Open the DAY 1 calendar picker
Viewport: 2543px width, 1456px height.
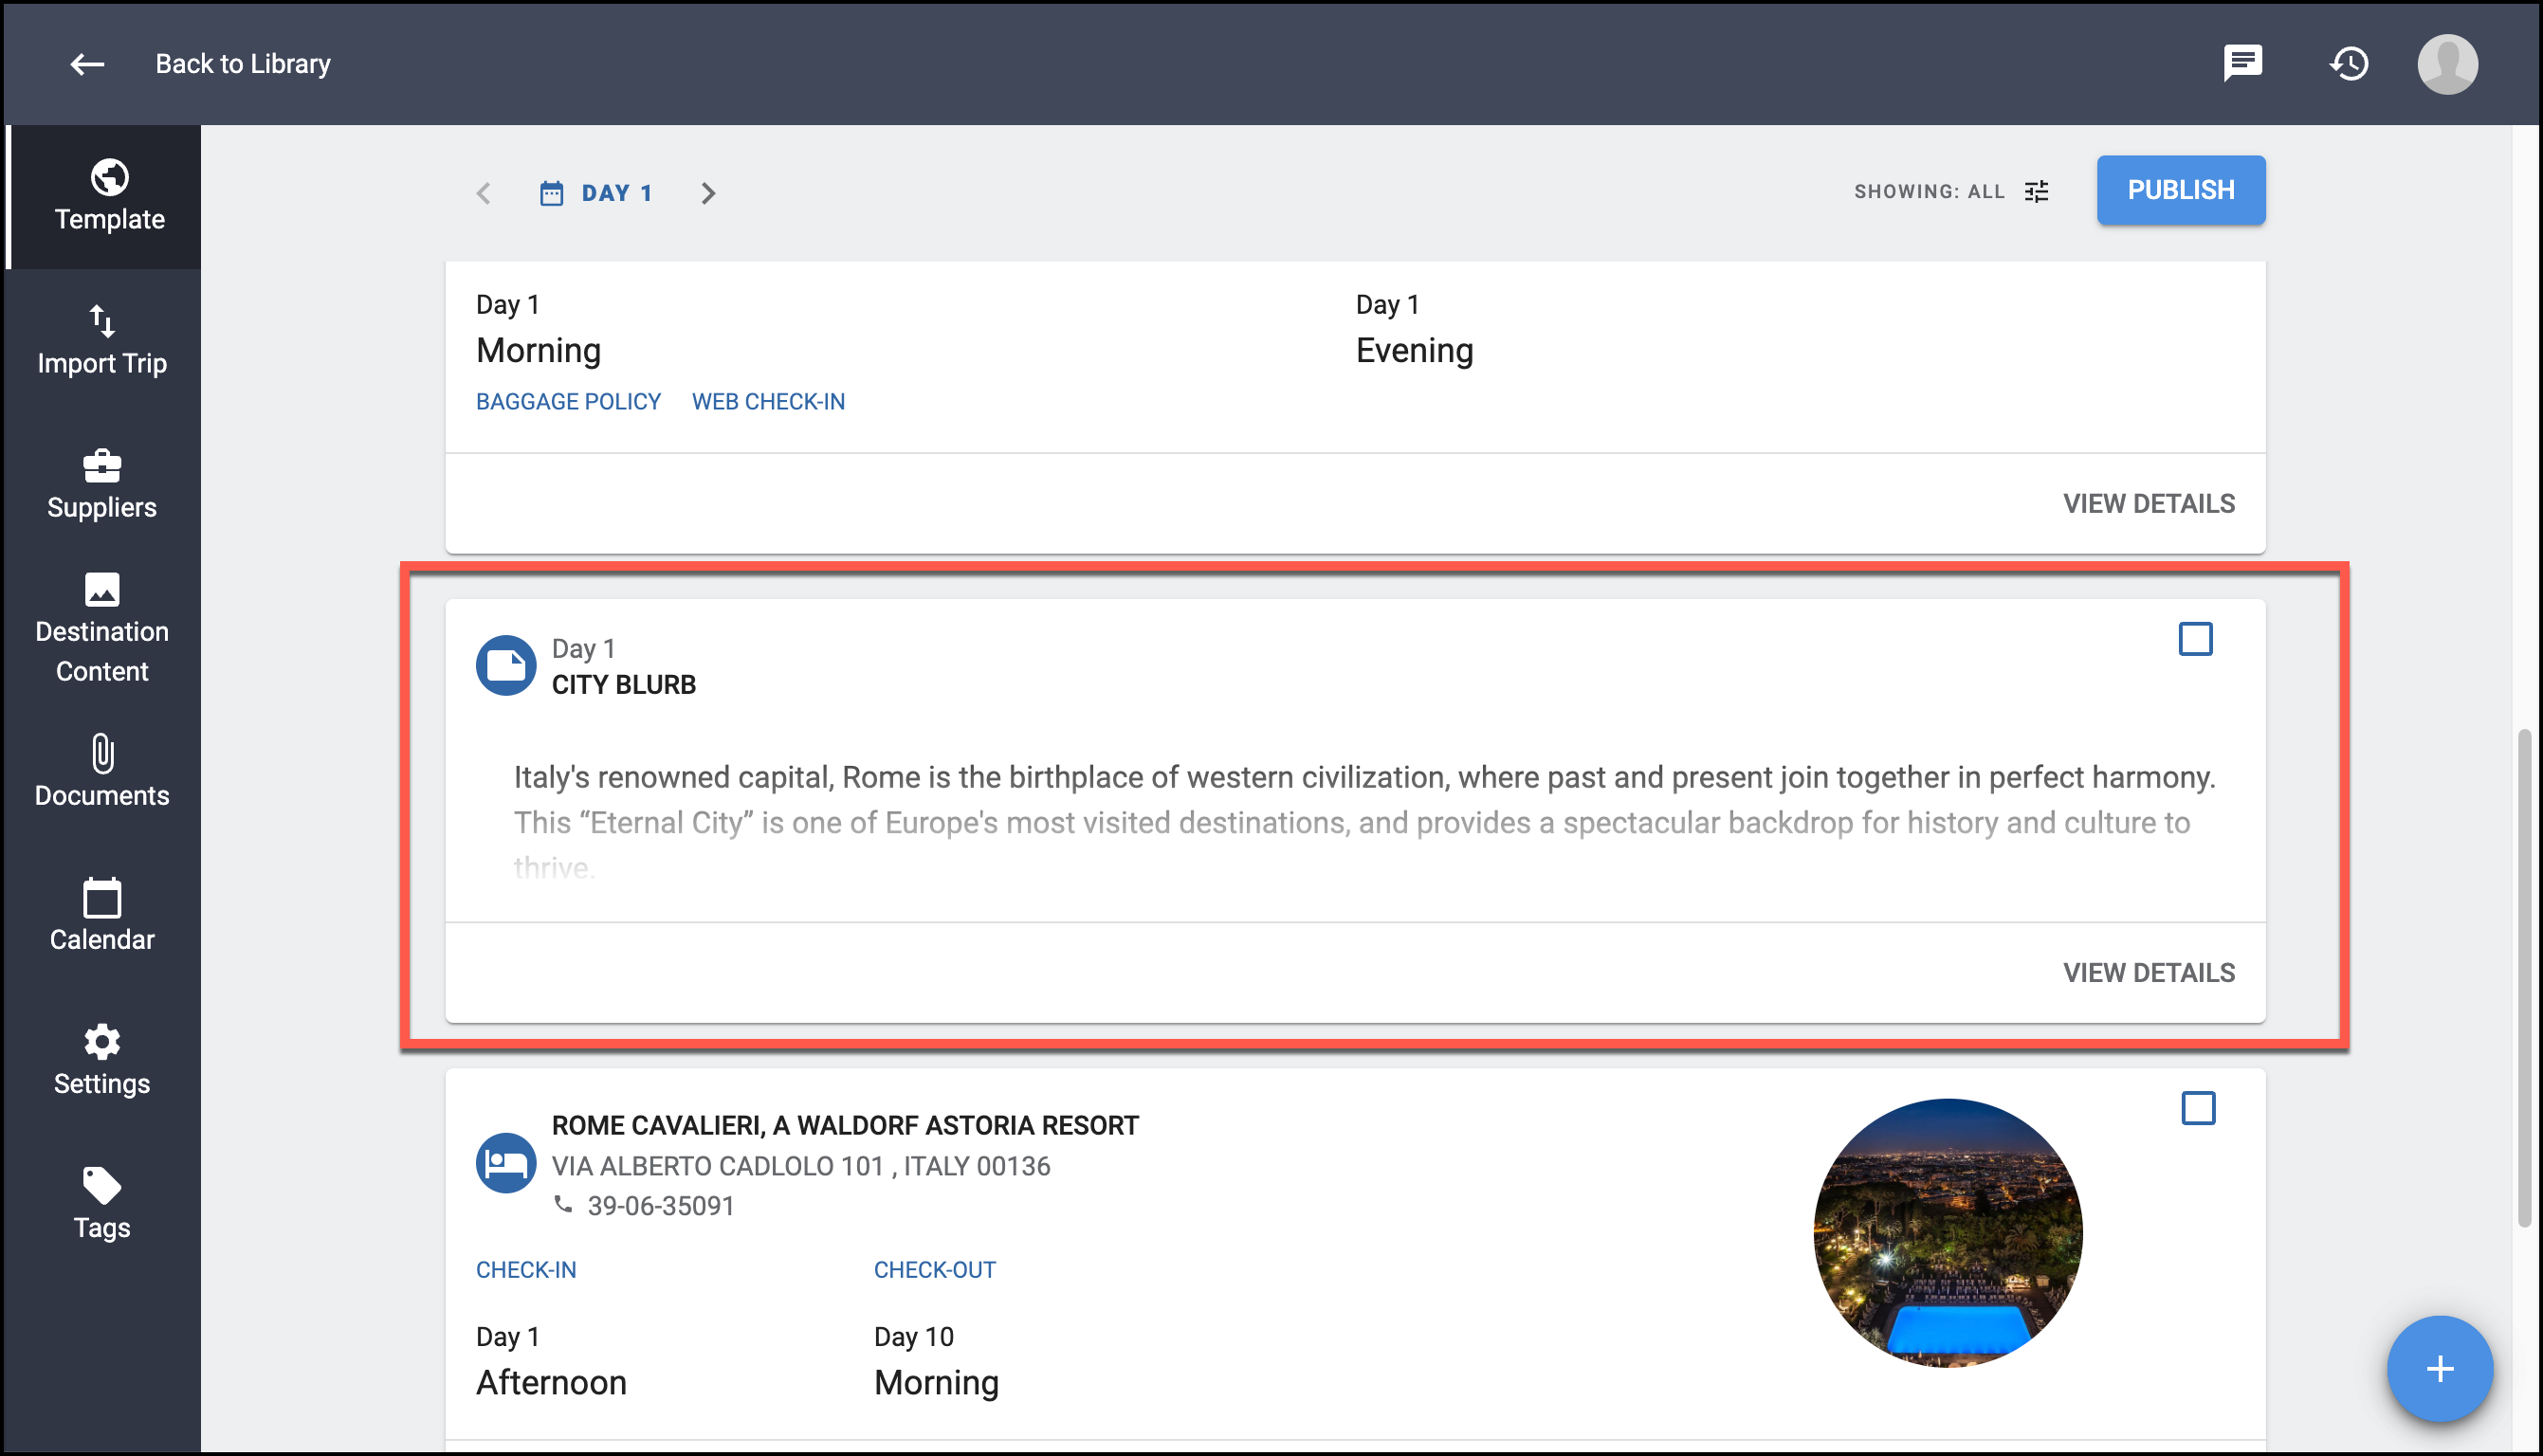click(x=596, y=193)
